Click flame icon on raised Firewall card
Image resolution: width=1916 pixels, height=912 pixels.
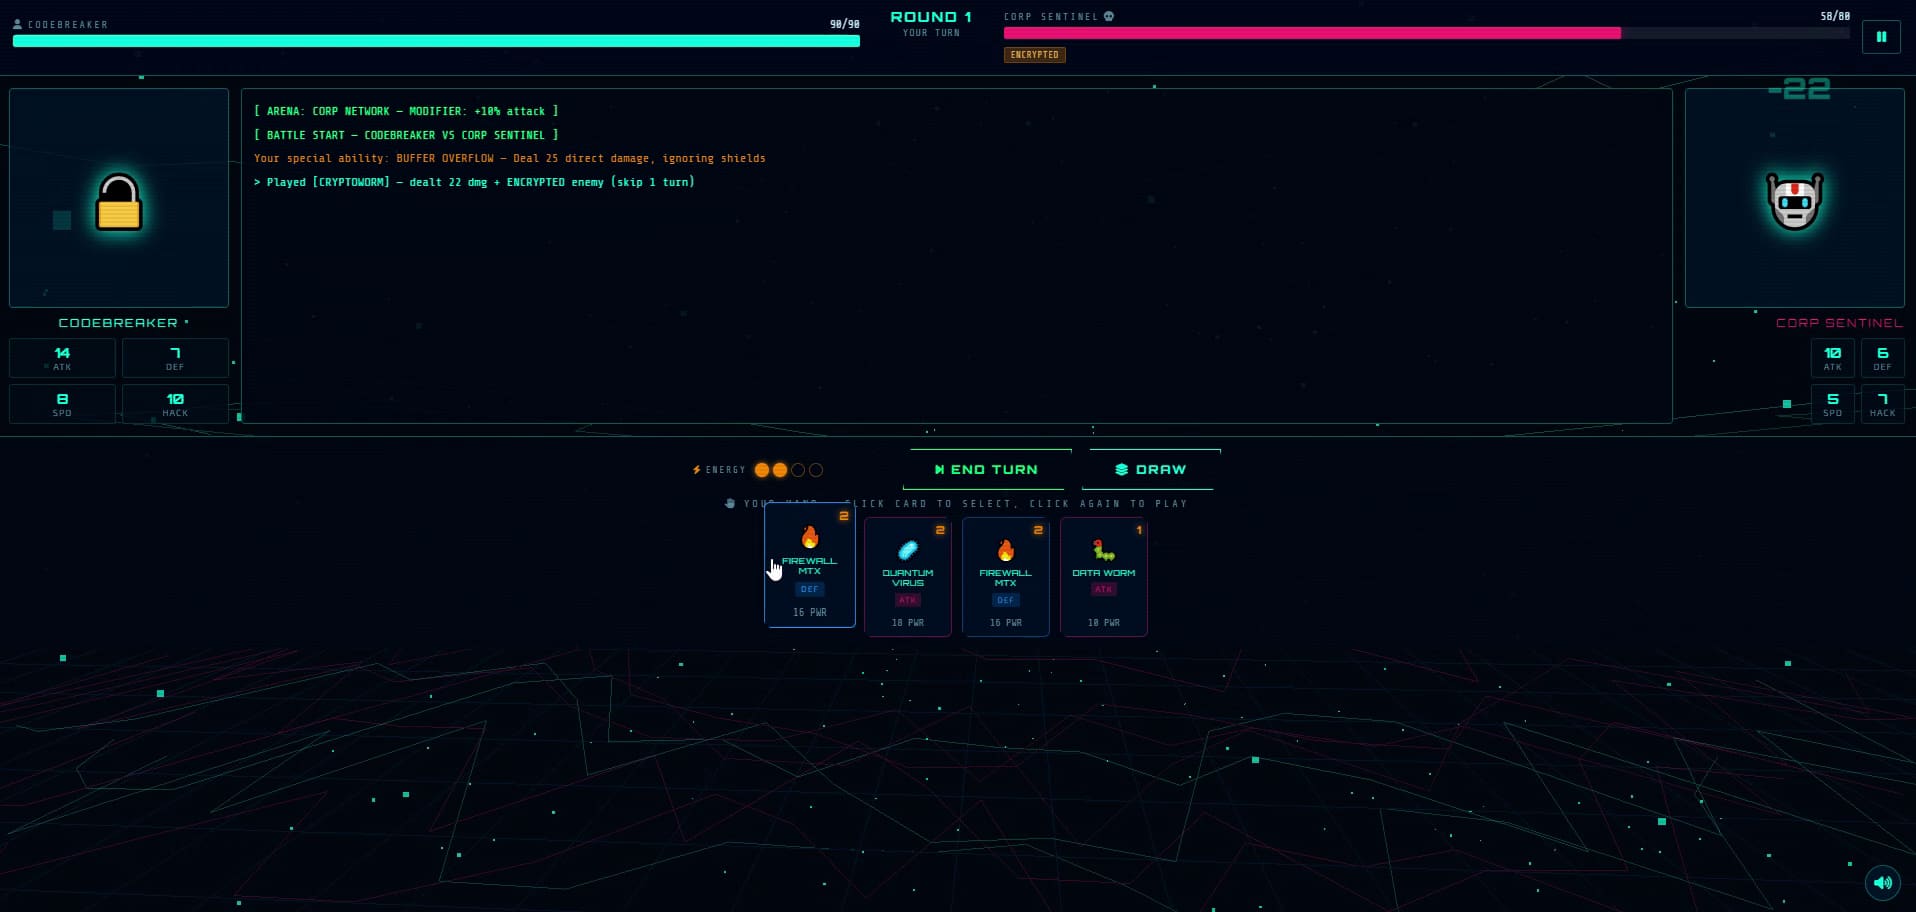coord(810,537)
